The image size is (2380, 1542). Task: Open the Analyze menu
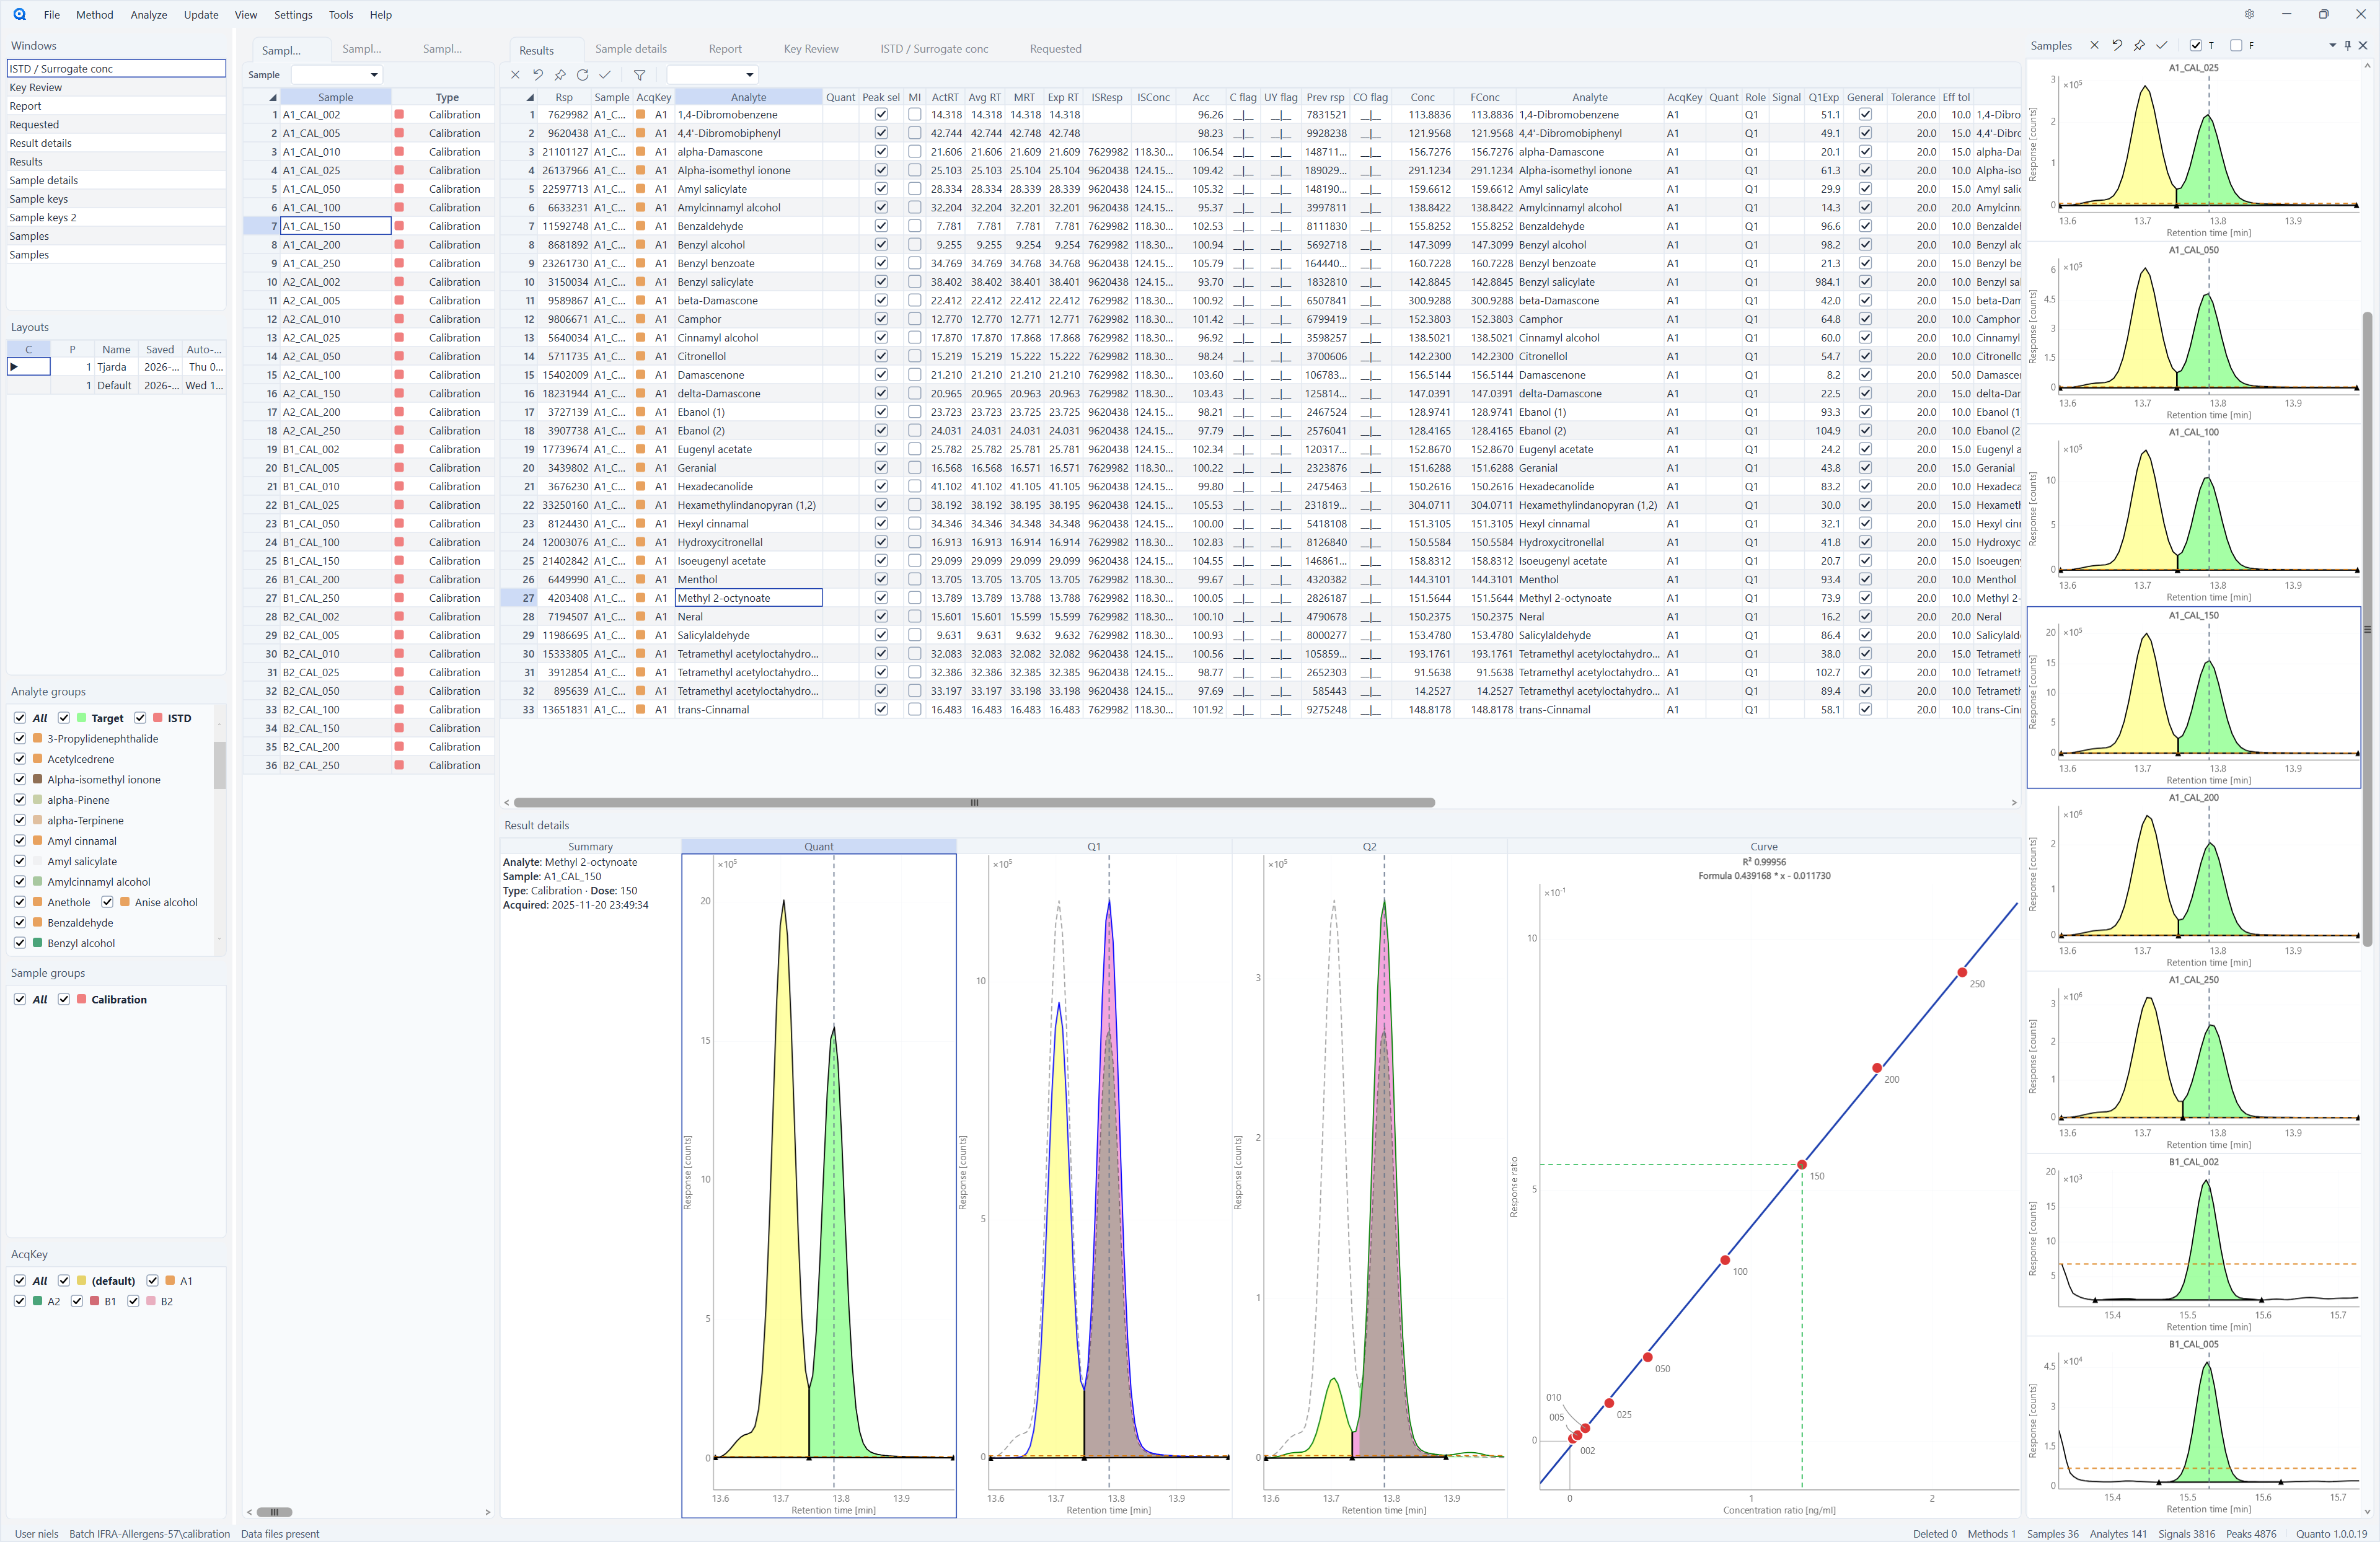tap(148, 15)
